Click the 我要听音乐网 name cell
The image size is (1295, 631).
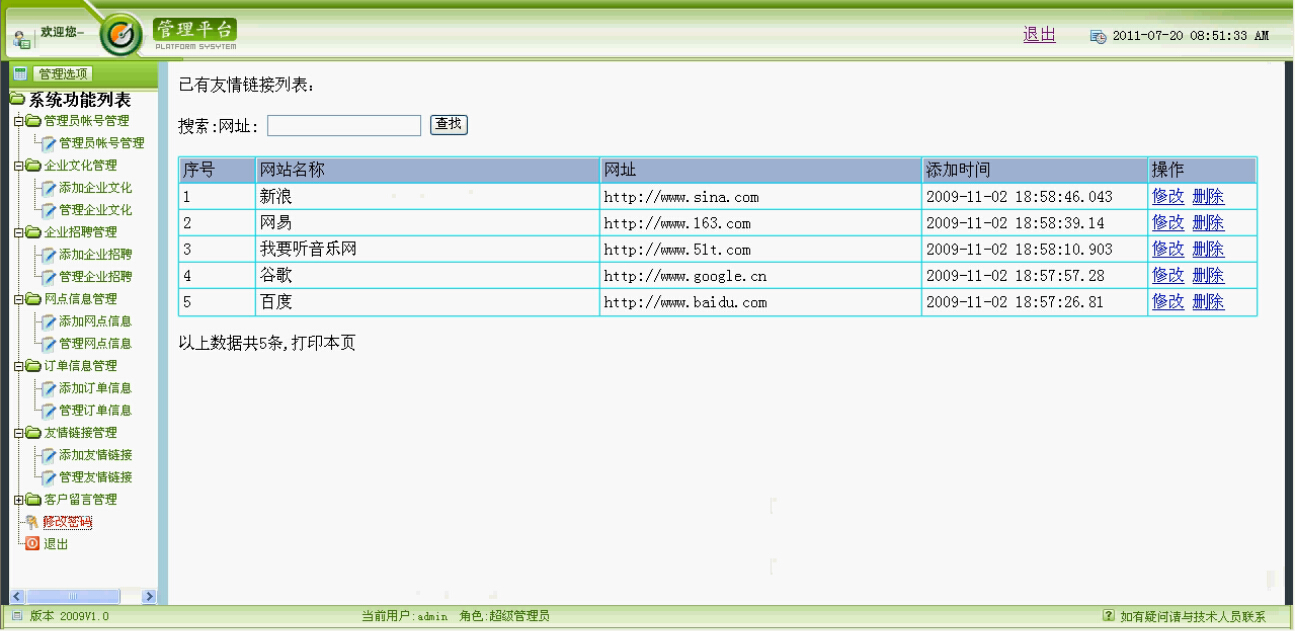click(427, 249)
